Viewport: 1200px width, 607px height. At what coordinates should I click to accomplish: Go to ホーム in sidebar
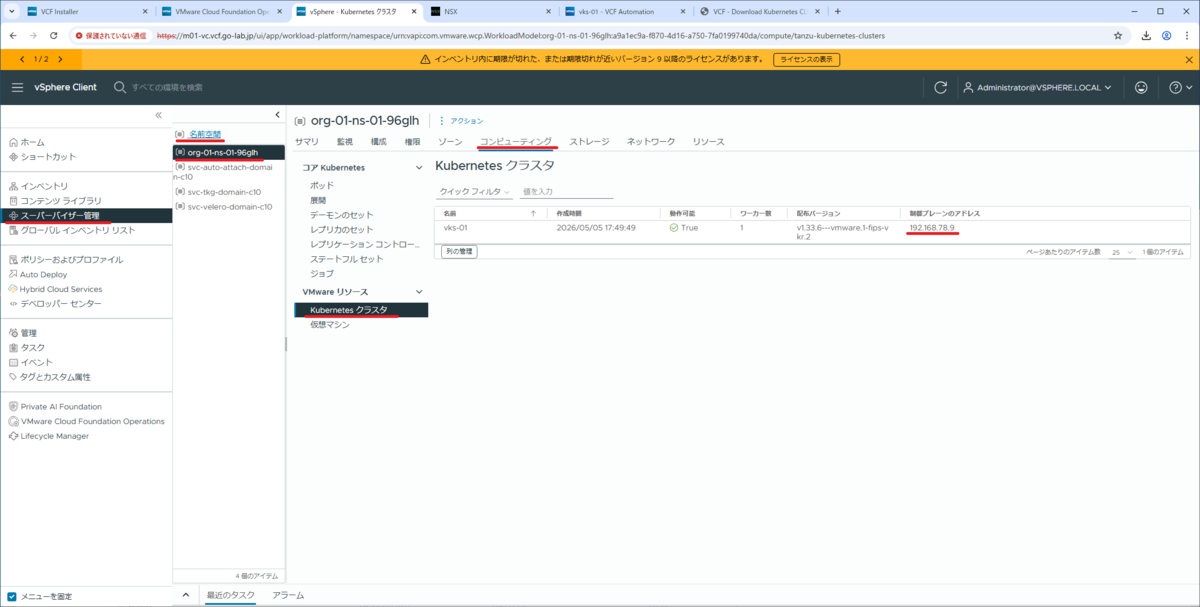[32, 142]
